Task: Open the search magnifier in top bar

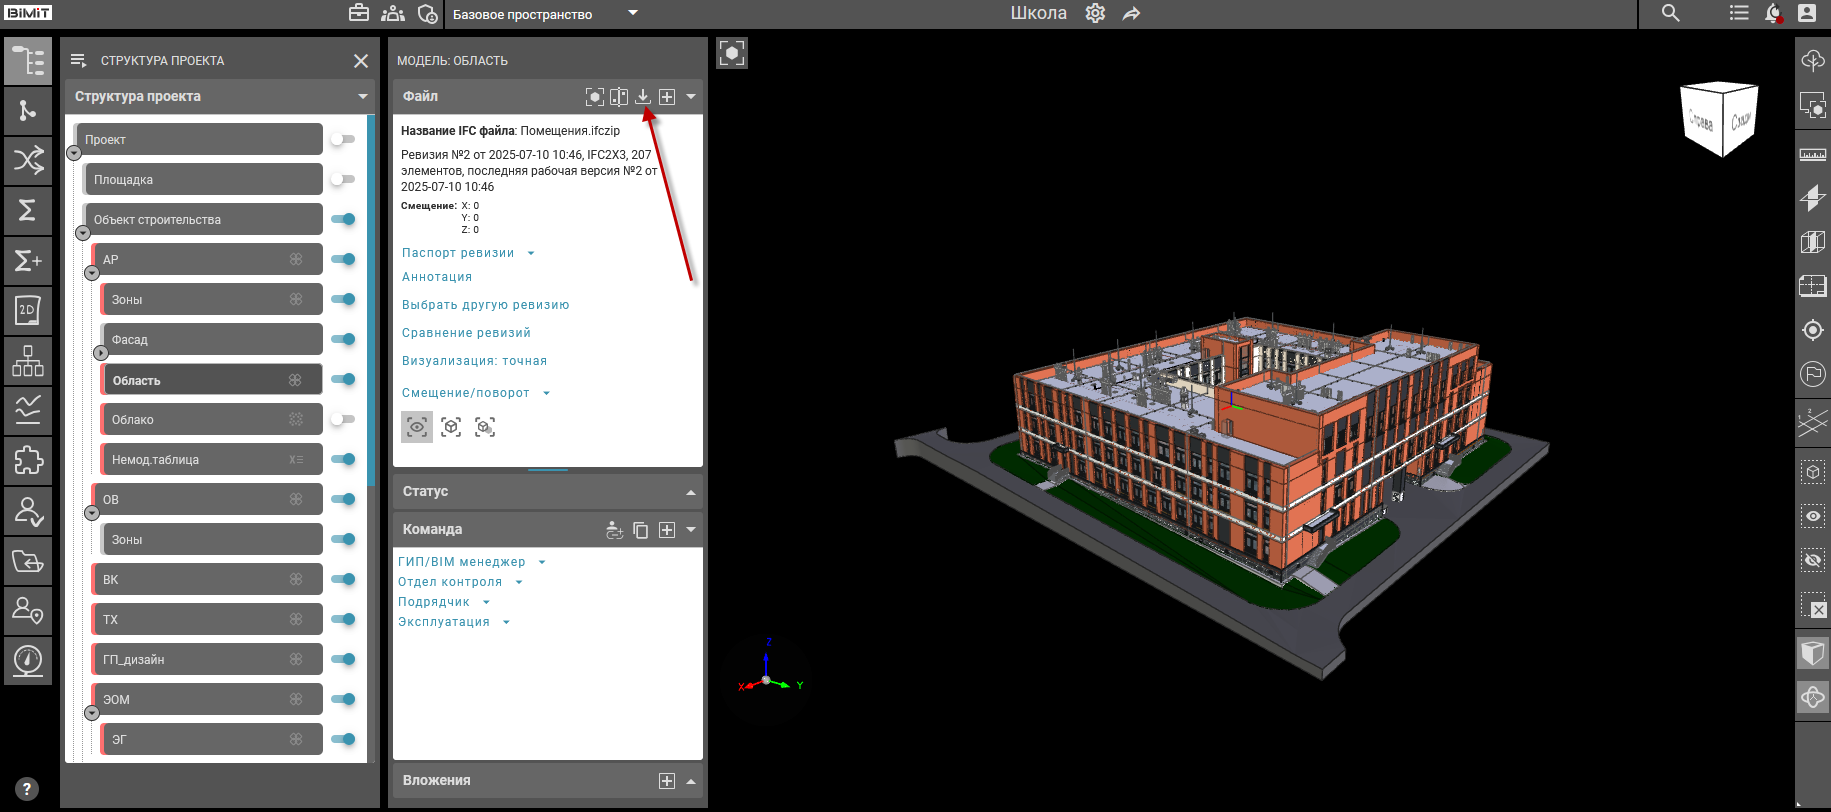Action: pyautogui.click(x=1670, y=13)
